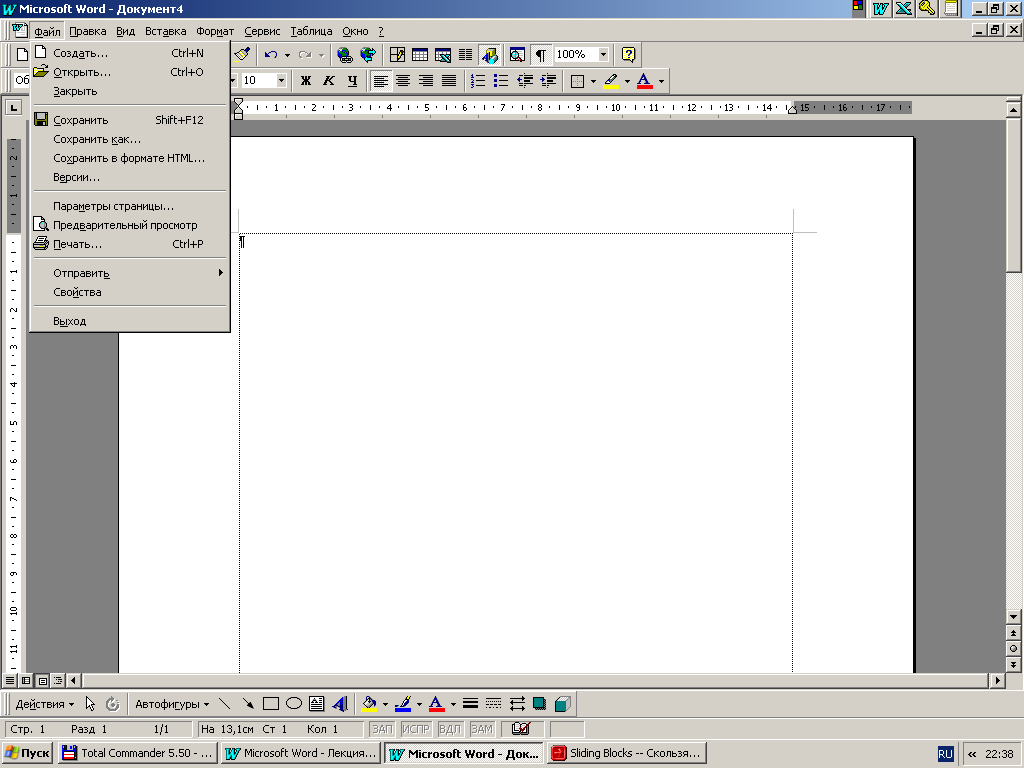
Task: Toggle the show paragraph marks (¶) button
Action: (x=541, y=55)
